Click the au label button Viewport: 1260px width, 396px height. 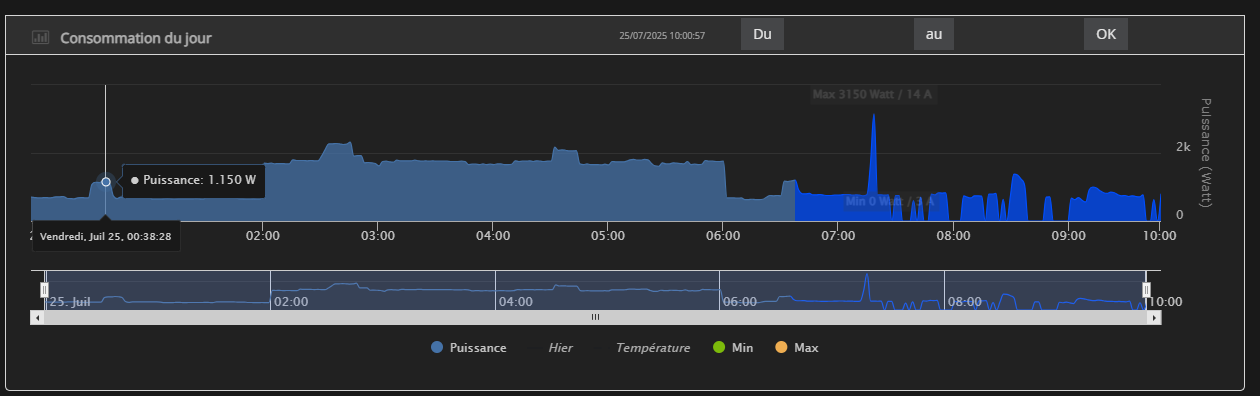[x=934, y=34]
